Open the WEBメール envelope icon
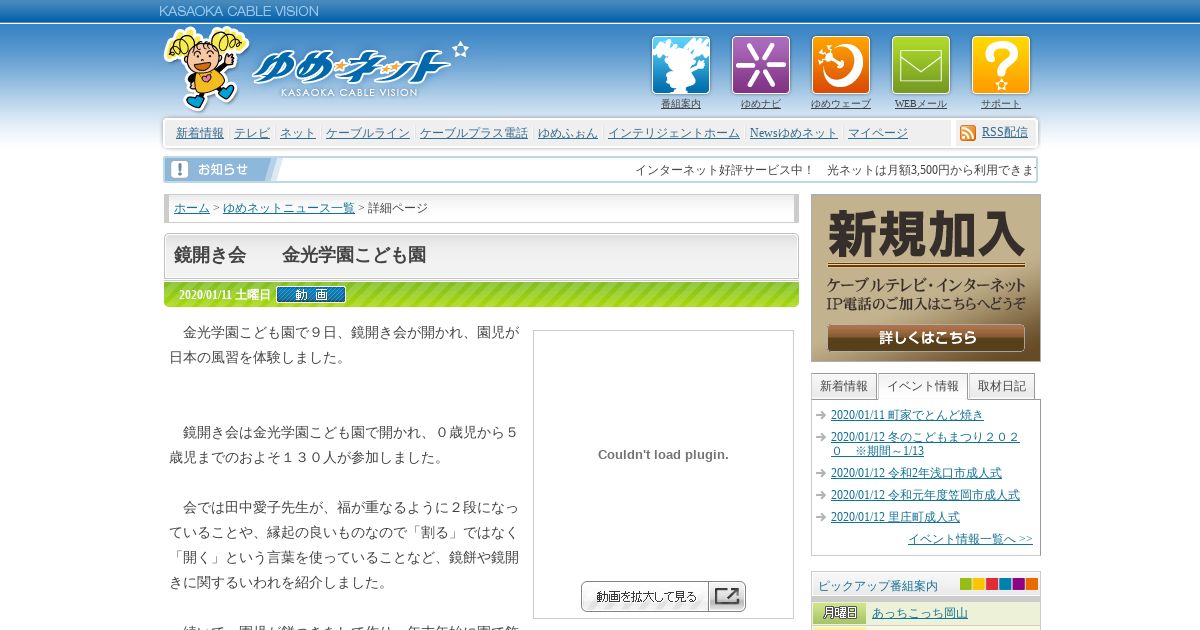This screenshot has height=630, width=1200. [x=921, y=65]
